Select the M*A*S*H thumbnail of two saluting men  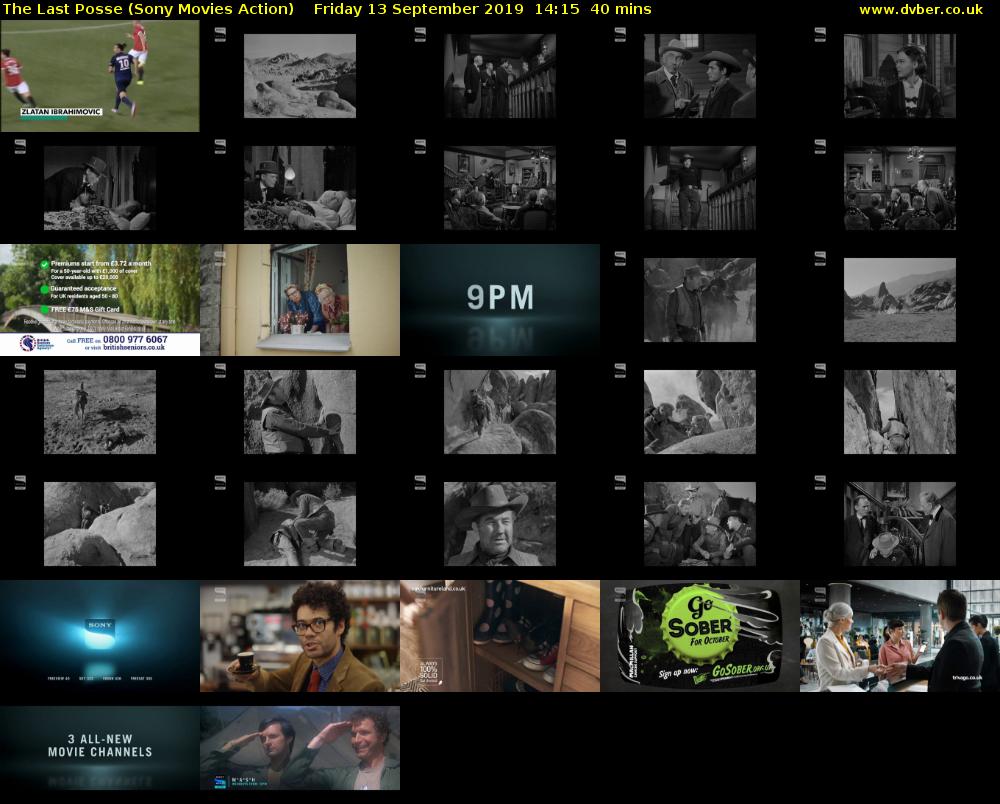(x=300, y=748)
